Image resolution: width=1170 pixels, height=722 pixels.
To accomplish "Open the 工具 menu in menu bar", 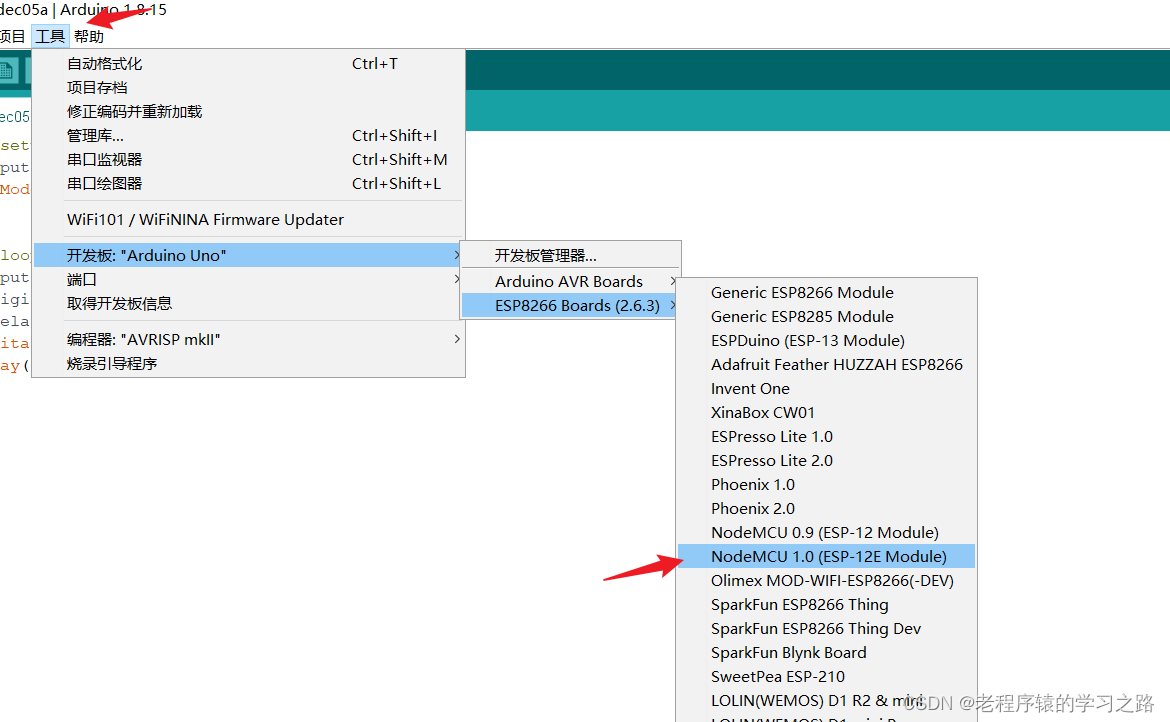I will pos(51,36).
